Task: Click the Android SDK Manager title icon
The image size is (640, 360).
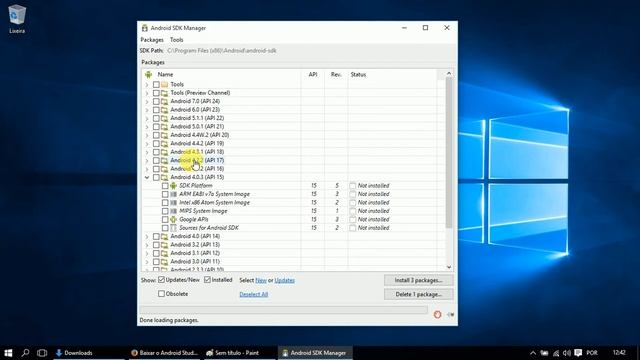Action: coord(144,28)
